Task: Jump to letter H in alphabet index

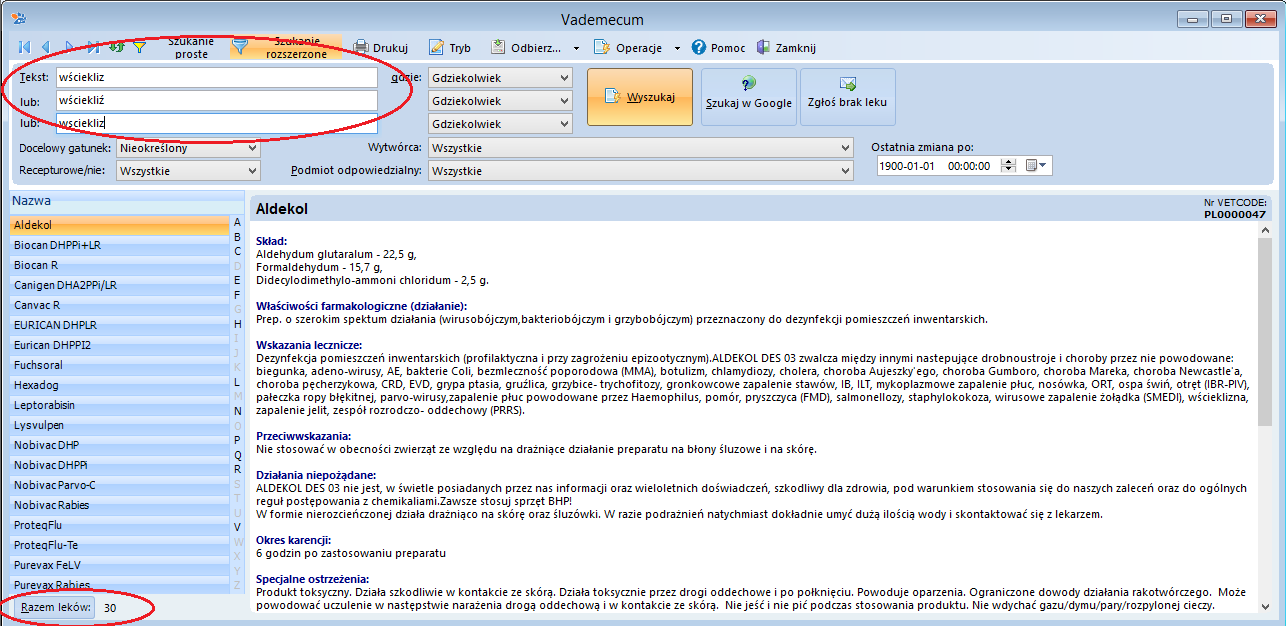Action: click(238, 324)
